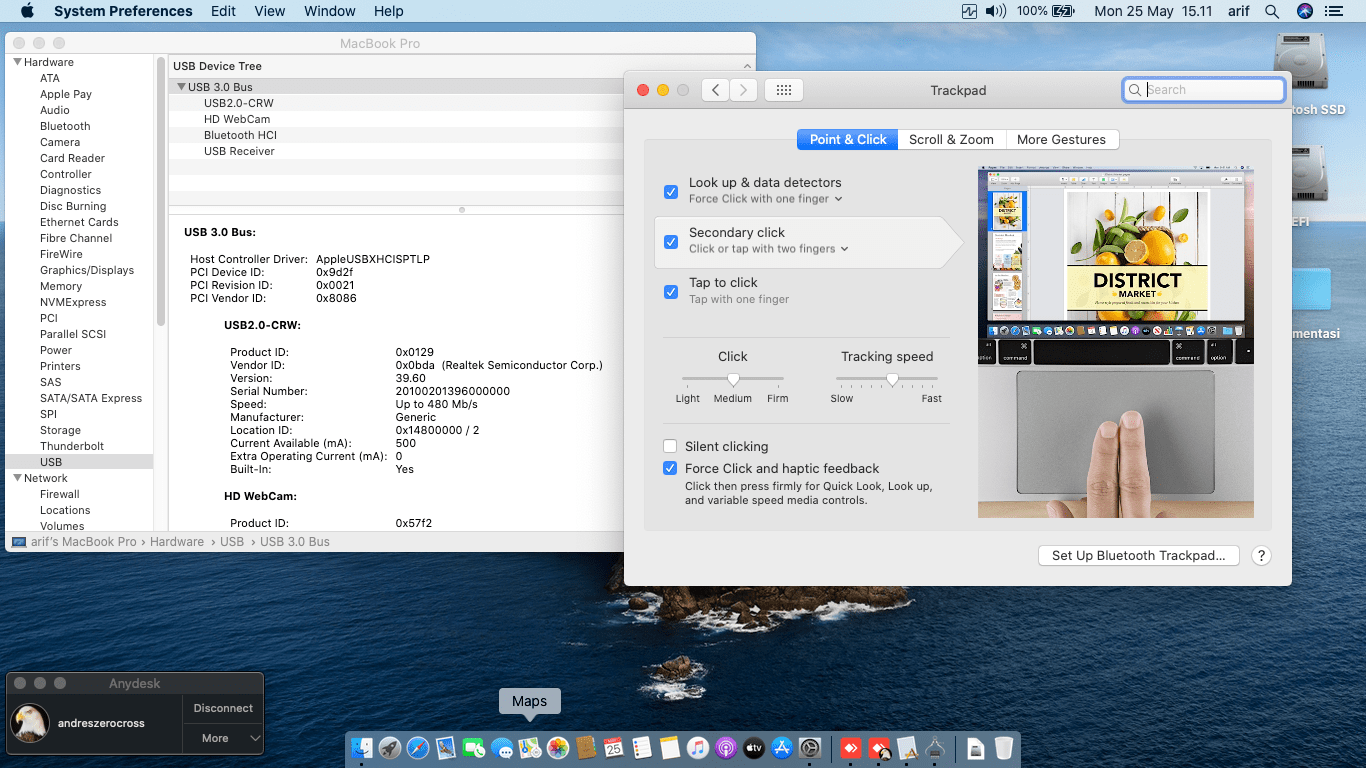Collapse the Network section triangle

[x=17, y=478]
